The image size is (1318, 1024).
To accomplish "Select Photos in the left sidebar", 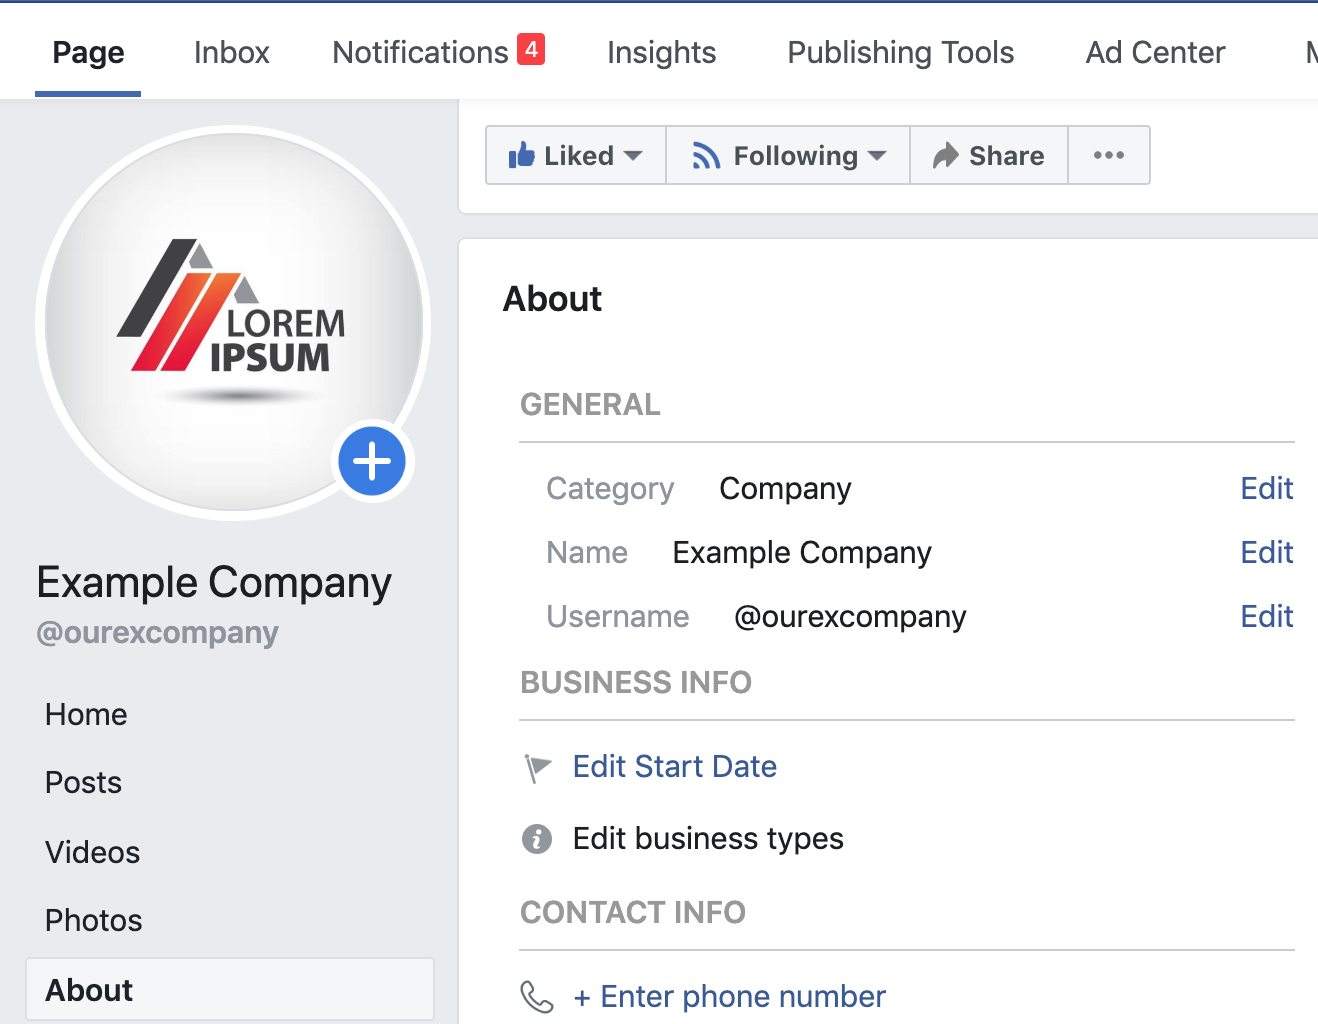I will pyautogui.click(x=93, y=920).
